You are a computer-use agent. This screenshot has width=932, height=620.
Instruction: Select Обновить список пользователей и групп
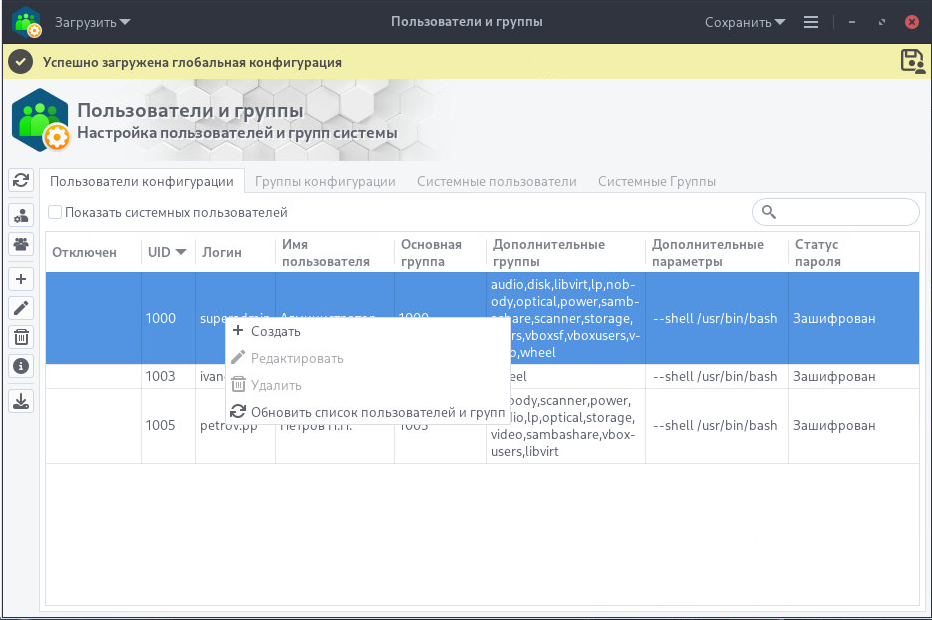[377, 412]
